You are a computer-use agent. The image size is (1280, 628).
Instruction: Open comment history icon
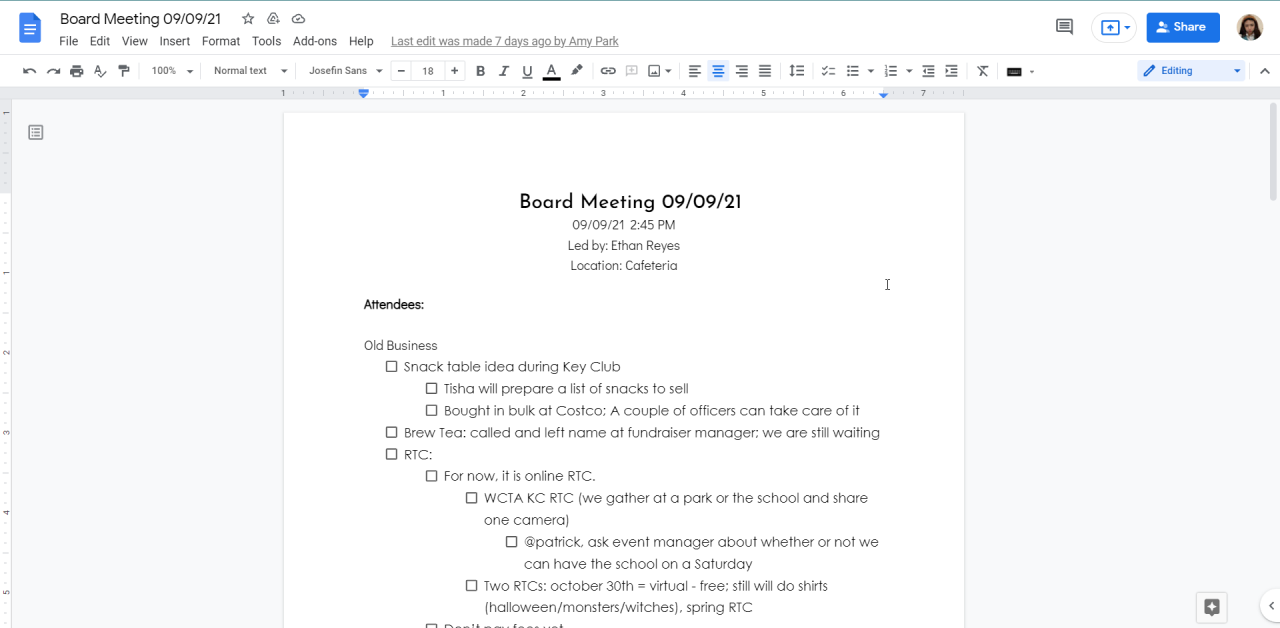tap(1065, 27)
